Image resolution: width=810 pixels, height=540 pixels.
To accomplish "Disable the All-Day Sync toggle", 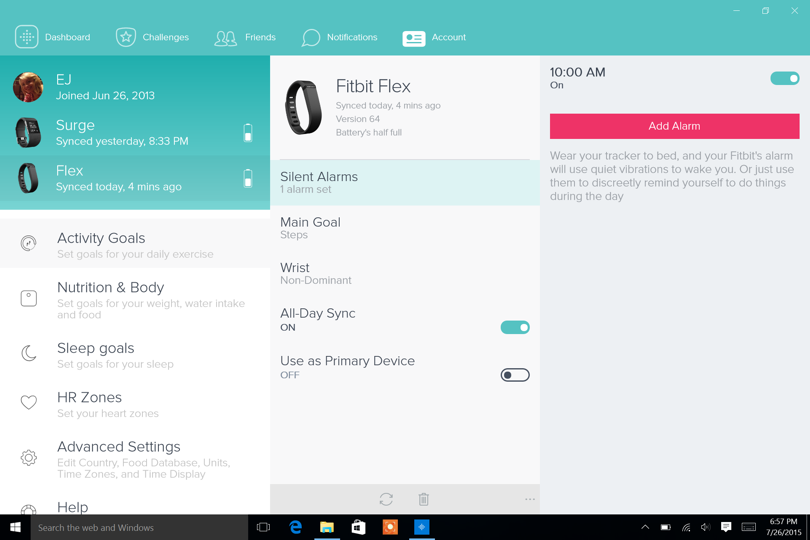I will point(515,327).
